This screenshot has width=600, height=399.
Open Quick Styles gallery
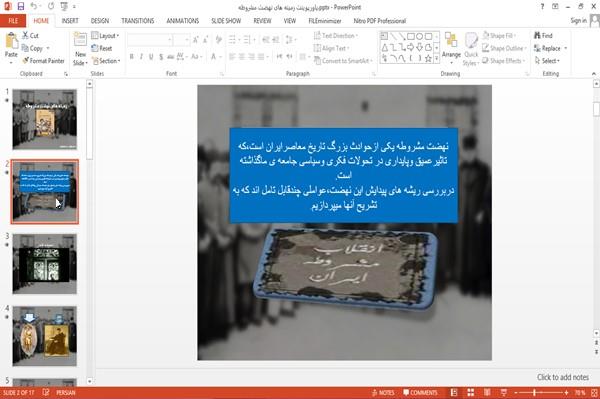pos(471,49)
